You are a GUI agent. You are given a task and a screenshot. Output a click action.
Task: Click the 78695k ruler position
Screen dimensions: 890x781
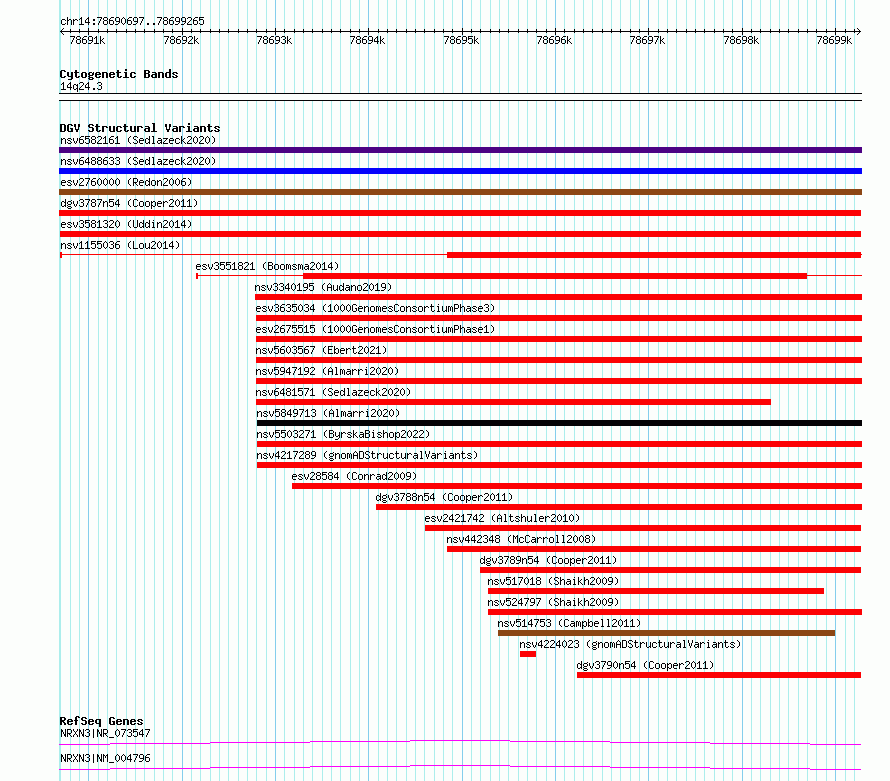(x=461, y=40)
